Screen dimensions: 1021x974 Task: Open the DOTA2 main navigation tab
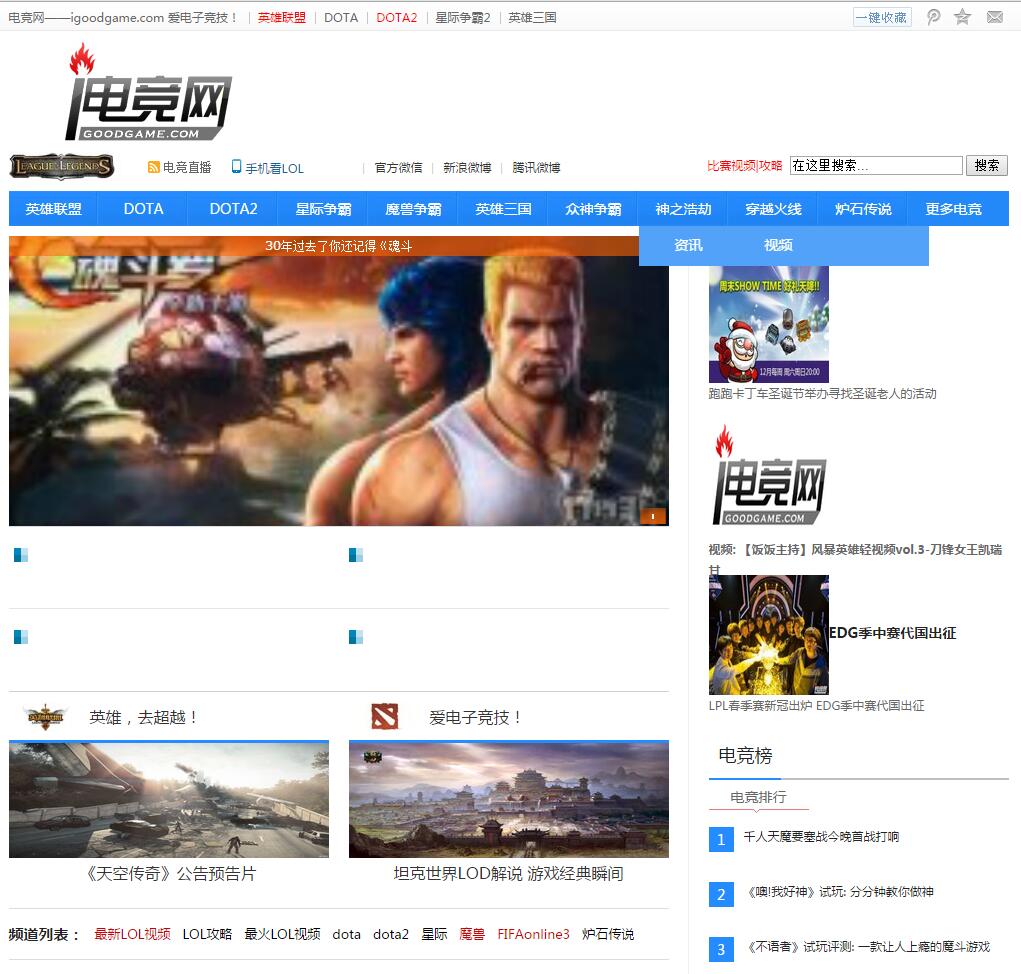[x=233, y=209]
